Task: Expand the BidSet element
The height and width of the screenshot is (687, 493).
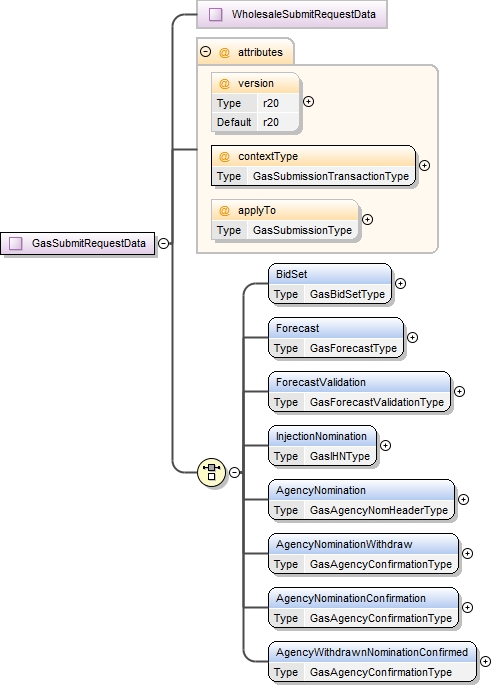Action: click(x=400, y=283)
